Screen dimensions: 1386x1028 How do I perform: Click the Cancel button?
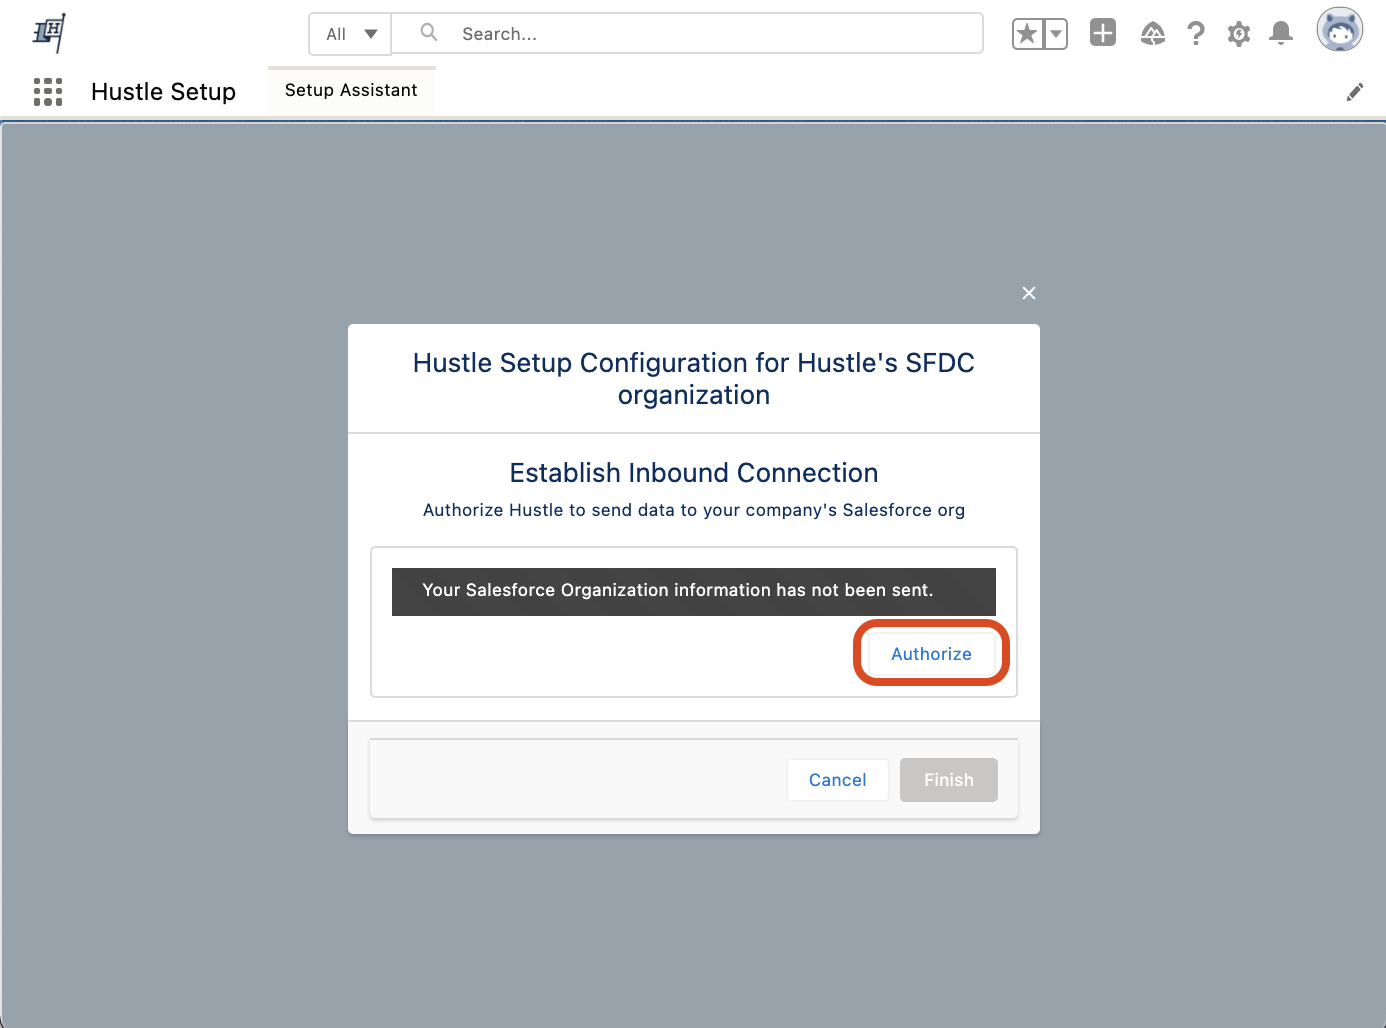[838, 780]
